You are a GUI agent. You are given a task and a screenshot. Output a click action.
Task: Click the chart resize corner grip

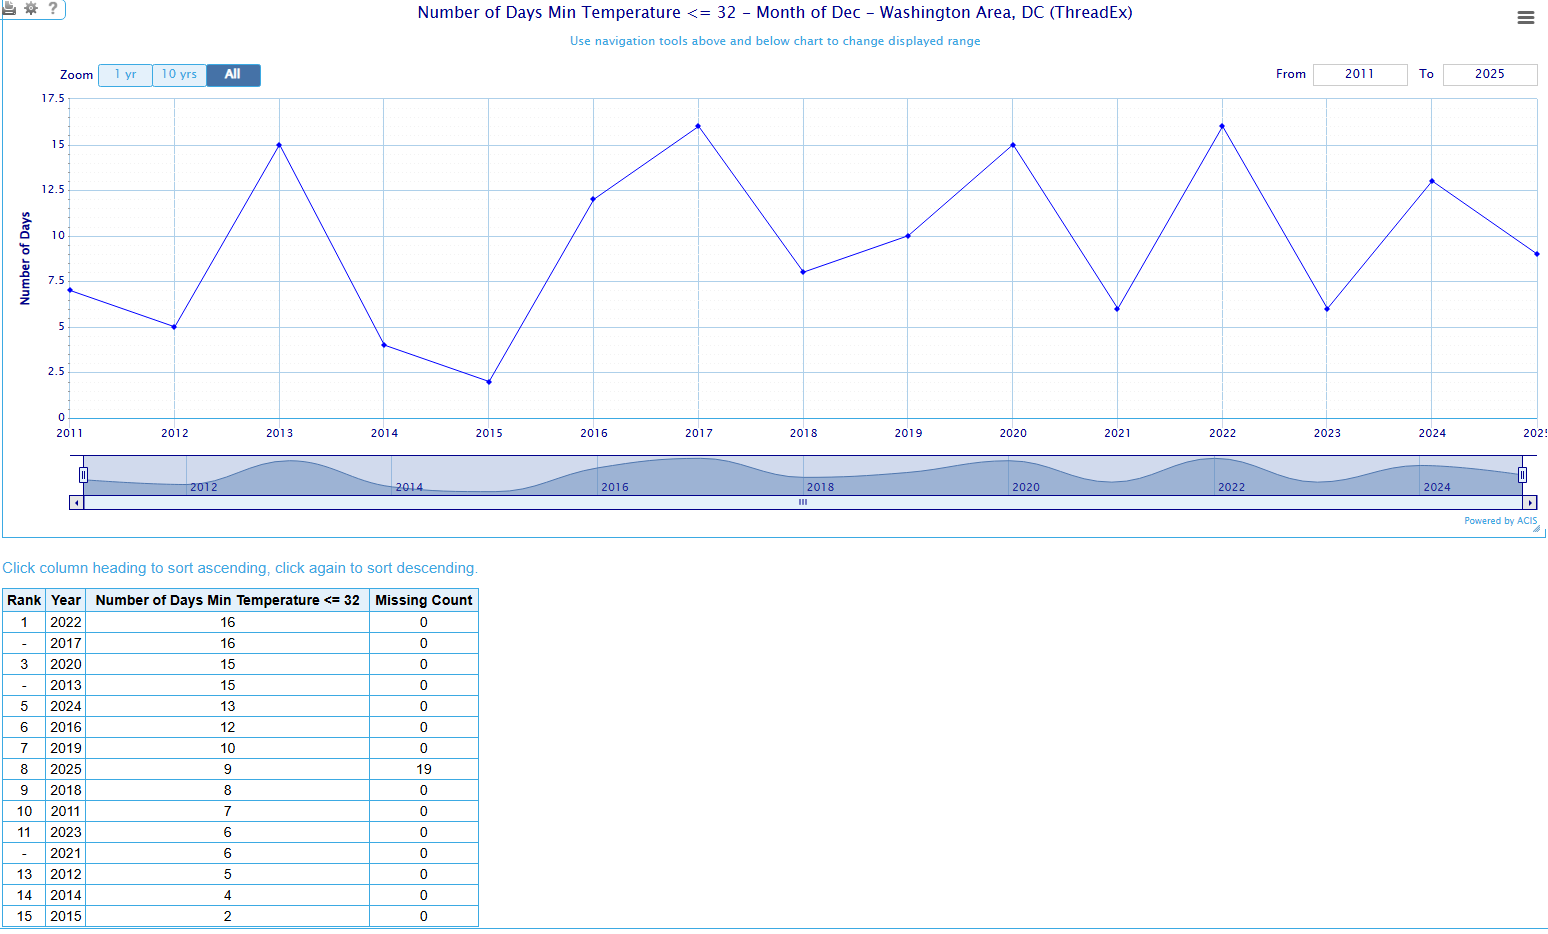click(1536, 529)
